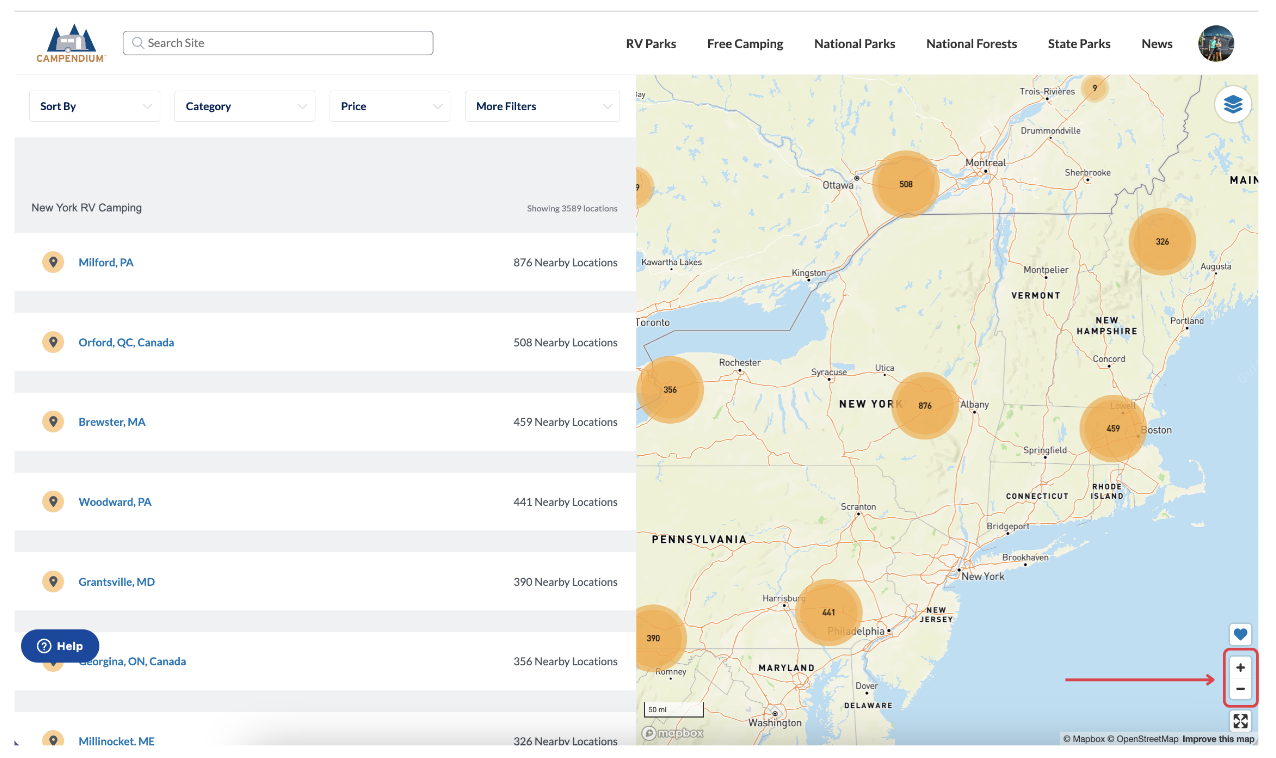This screenshot has height=758, width=1276.
Task: Open the Orford, QC, Canada link
Action: point(127,343)
